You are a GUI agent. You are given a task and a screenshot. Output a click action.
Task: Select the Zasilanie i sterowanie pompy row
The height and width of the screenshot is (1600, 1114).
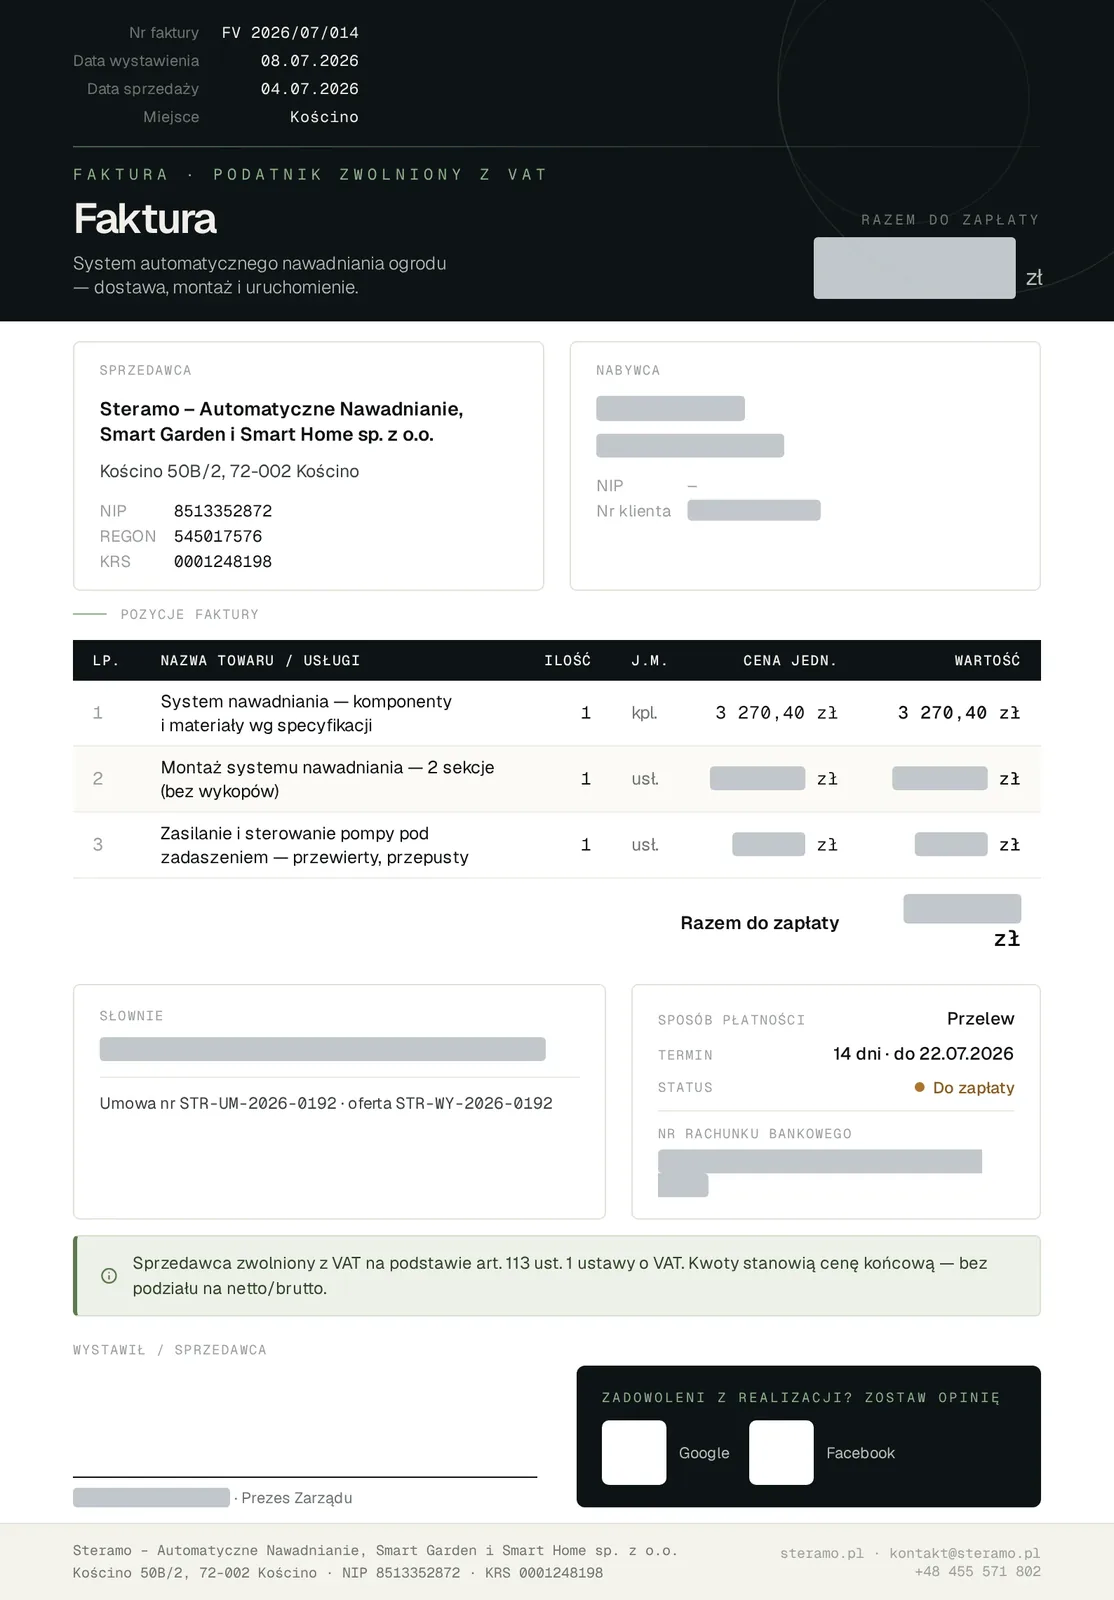[557, 845]
